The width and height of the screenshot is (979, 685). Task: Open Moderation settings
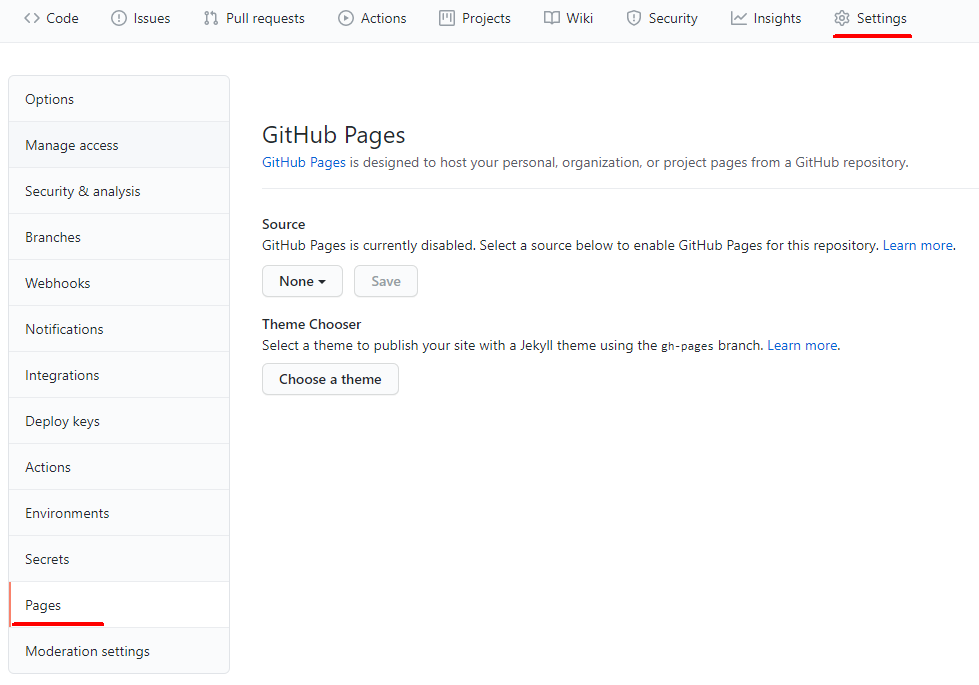[x=119, y=651]
